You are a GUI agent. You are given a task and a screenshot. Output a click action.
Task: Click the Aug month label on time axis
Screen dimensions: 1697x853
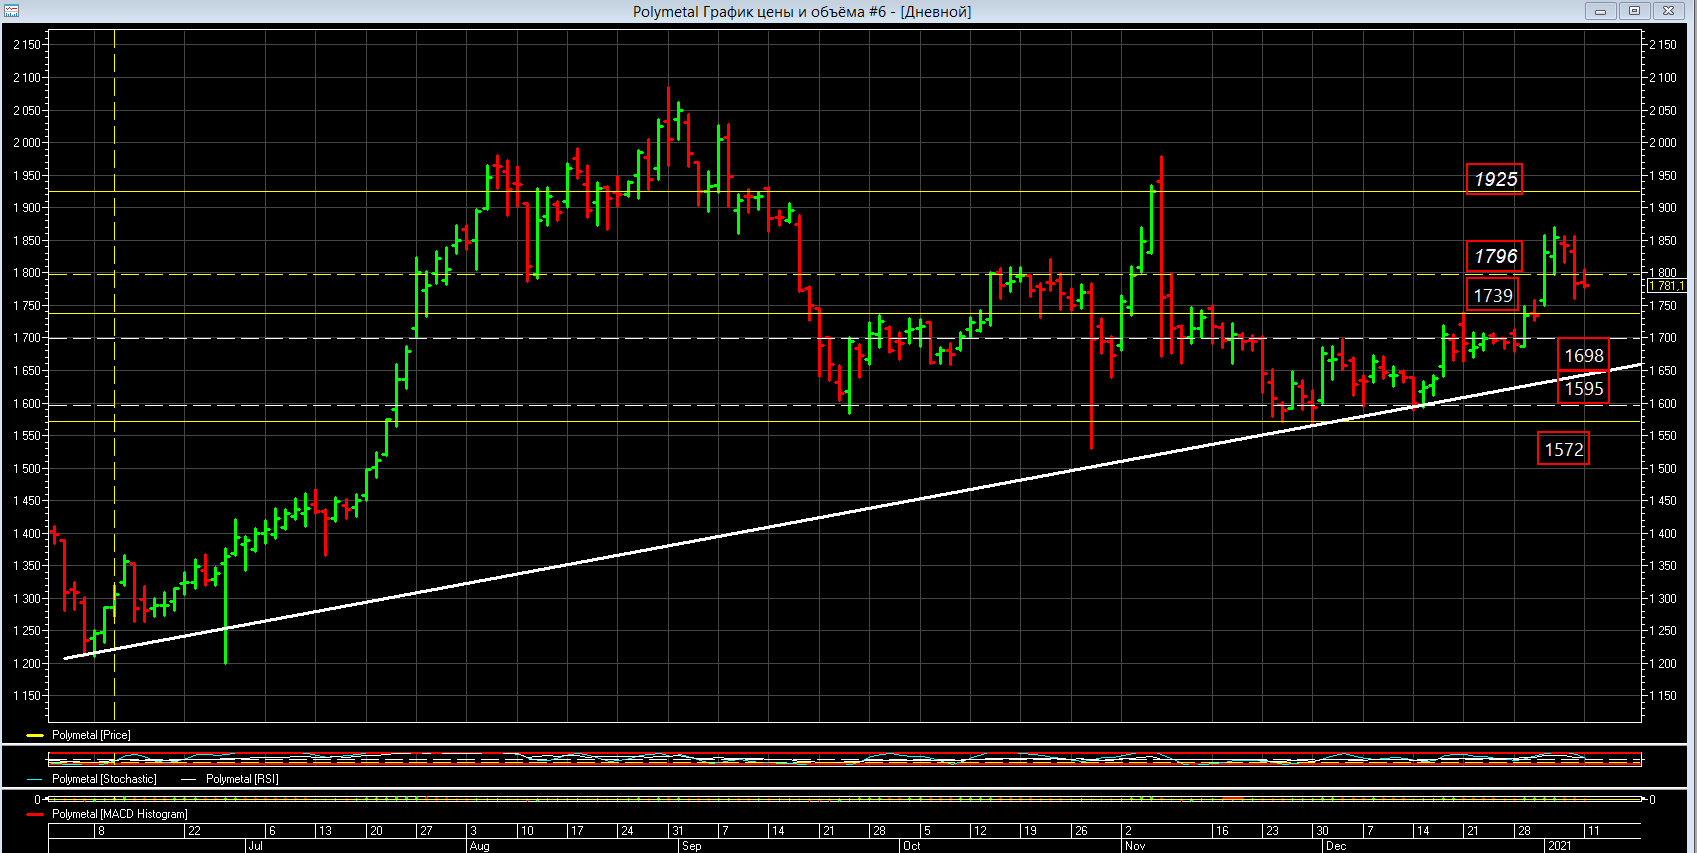click(479, 846)
